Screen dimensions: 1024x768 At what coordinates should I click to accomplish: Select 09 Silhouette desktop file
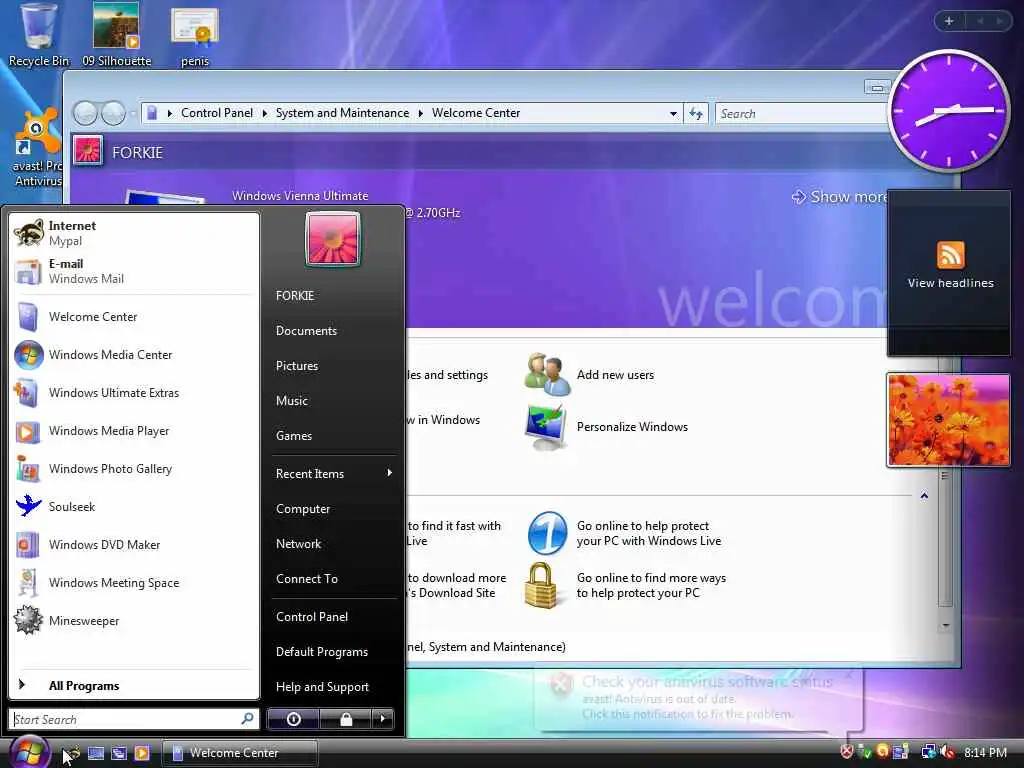click(x=116, y=36)
